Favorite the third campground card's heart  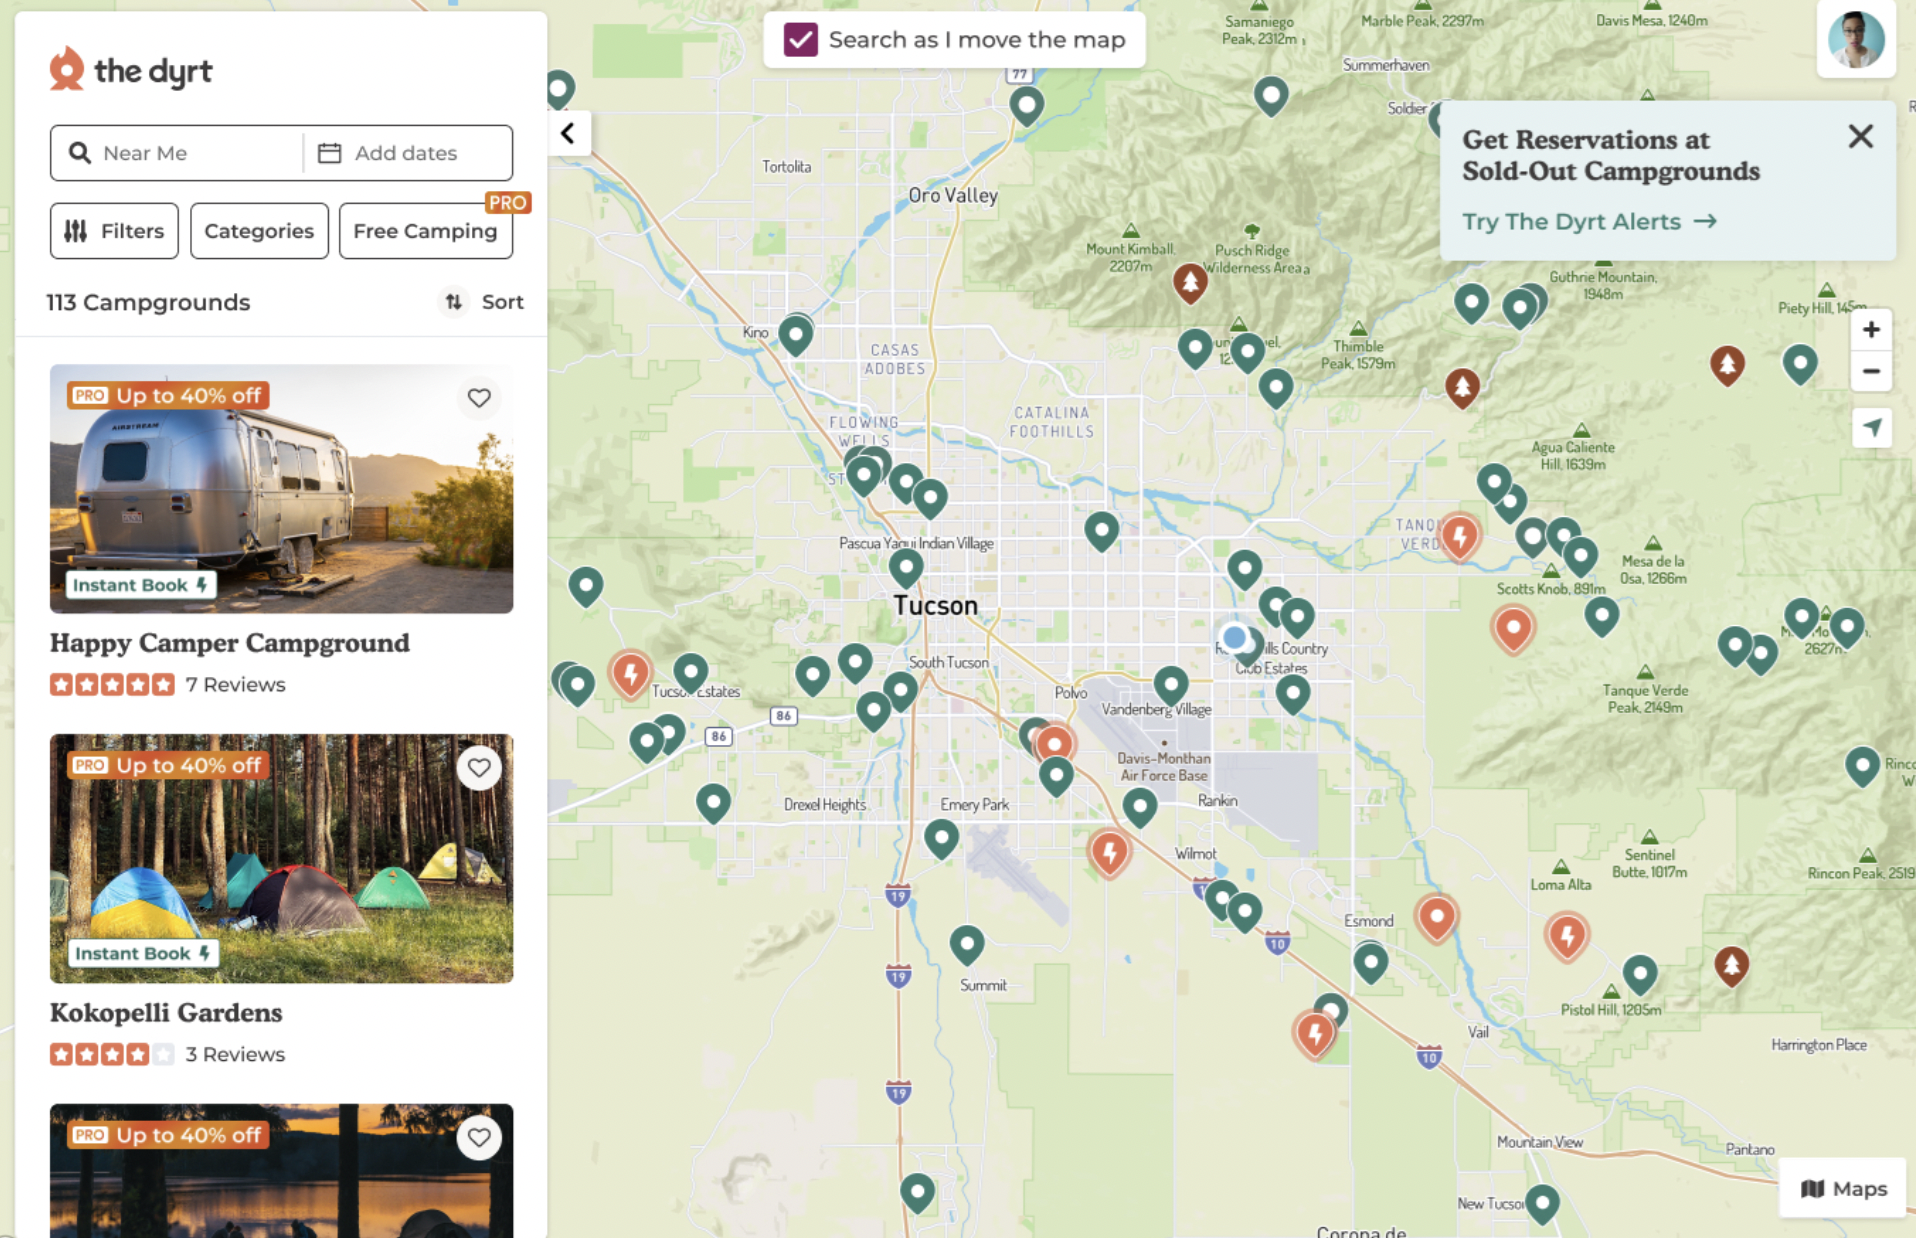pyautogui.click(x=479, y=1138)
